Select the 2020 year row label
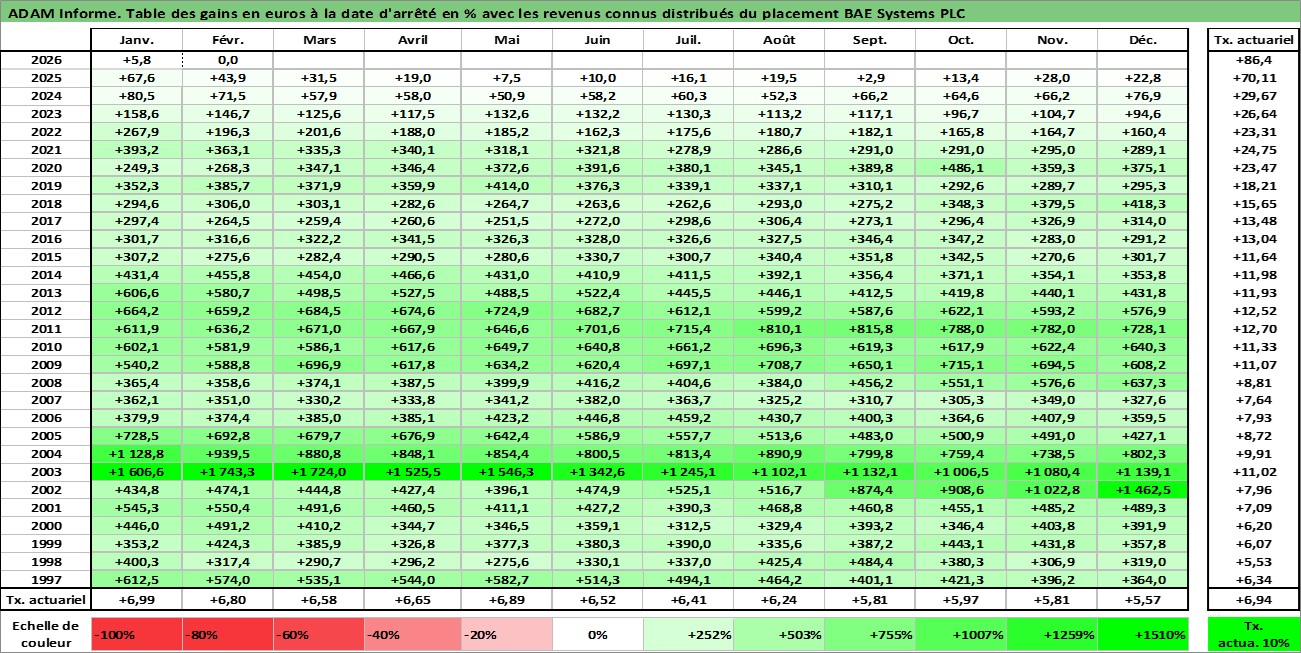 [x=46, y=167]
